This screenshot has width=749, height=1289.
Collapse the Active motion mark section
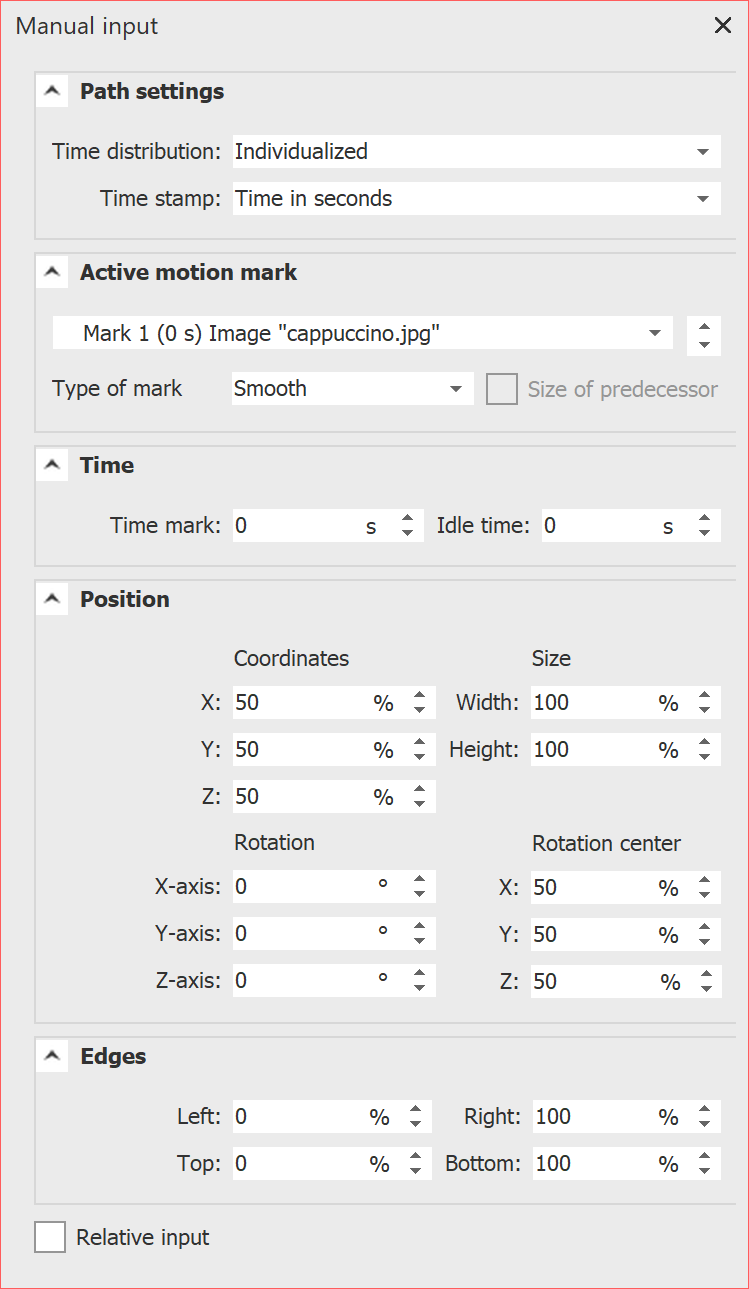52,272
